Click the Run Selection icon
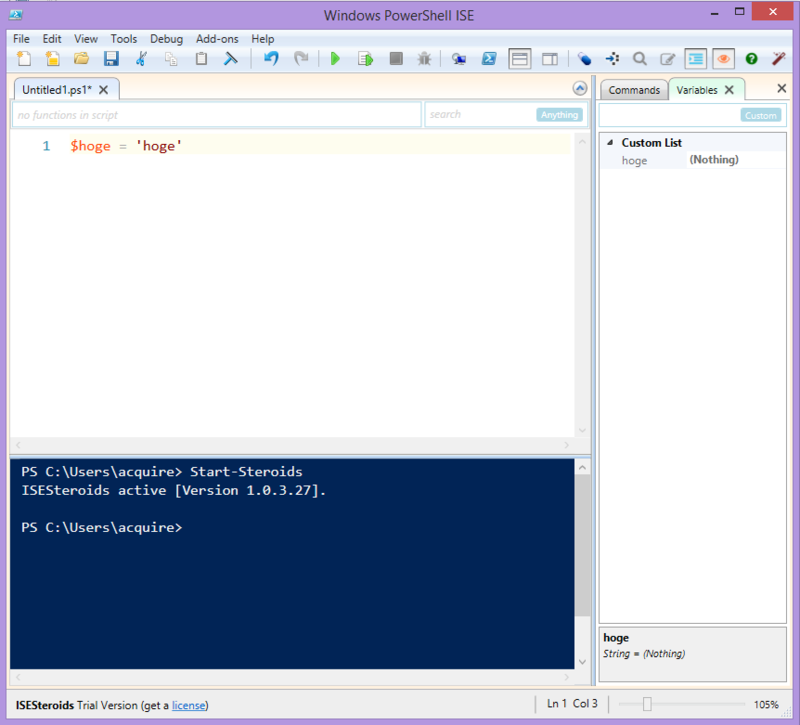This screenshot has width=800, height=725. tap(365, 58)
